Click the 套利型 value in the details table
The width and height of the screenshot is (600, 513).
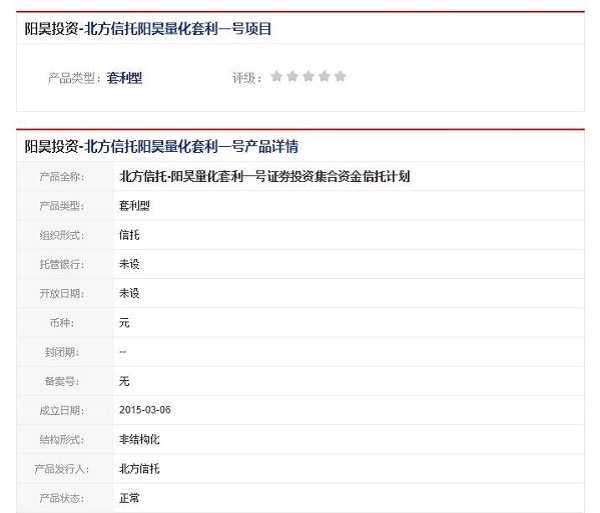[134, 206]
